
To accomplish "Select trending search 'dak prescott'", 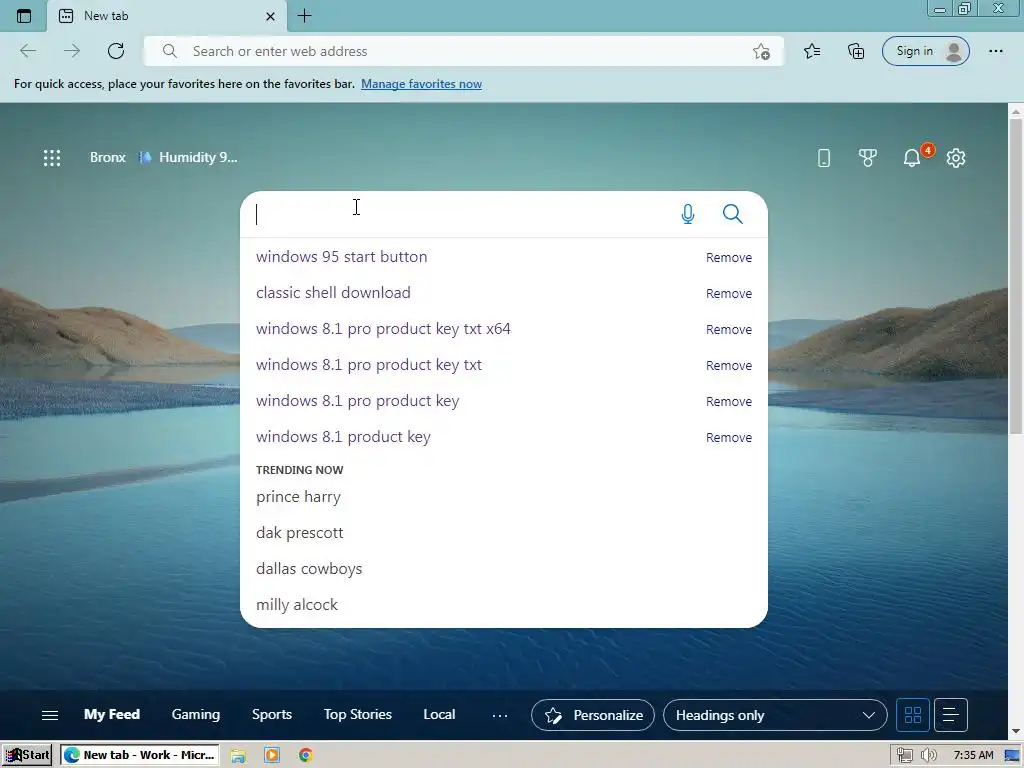I will coord(300,533).
